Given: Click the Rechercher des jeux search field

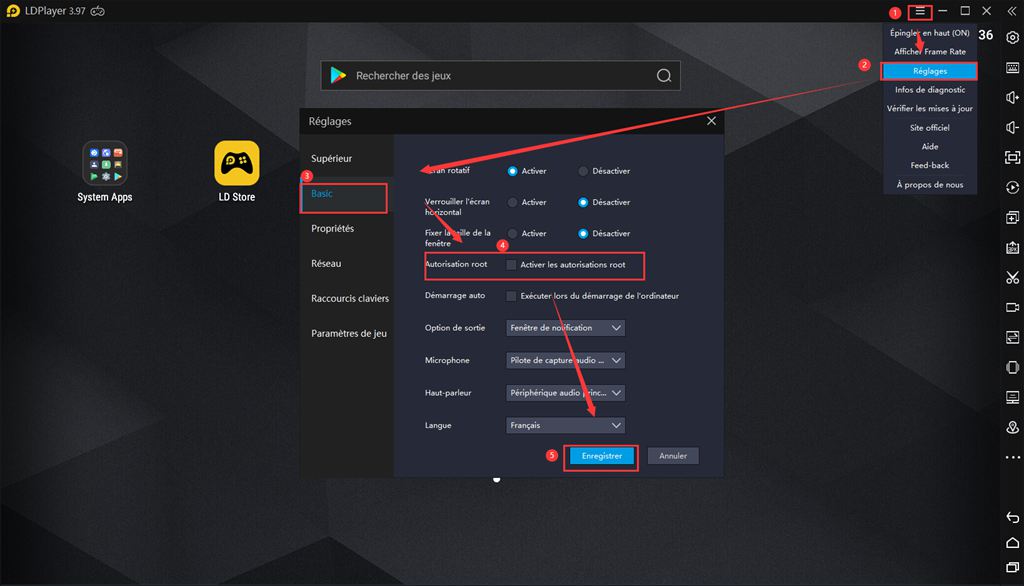Looking at the screenshot, I should pos(500,76).
